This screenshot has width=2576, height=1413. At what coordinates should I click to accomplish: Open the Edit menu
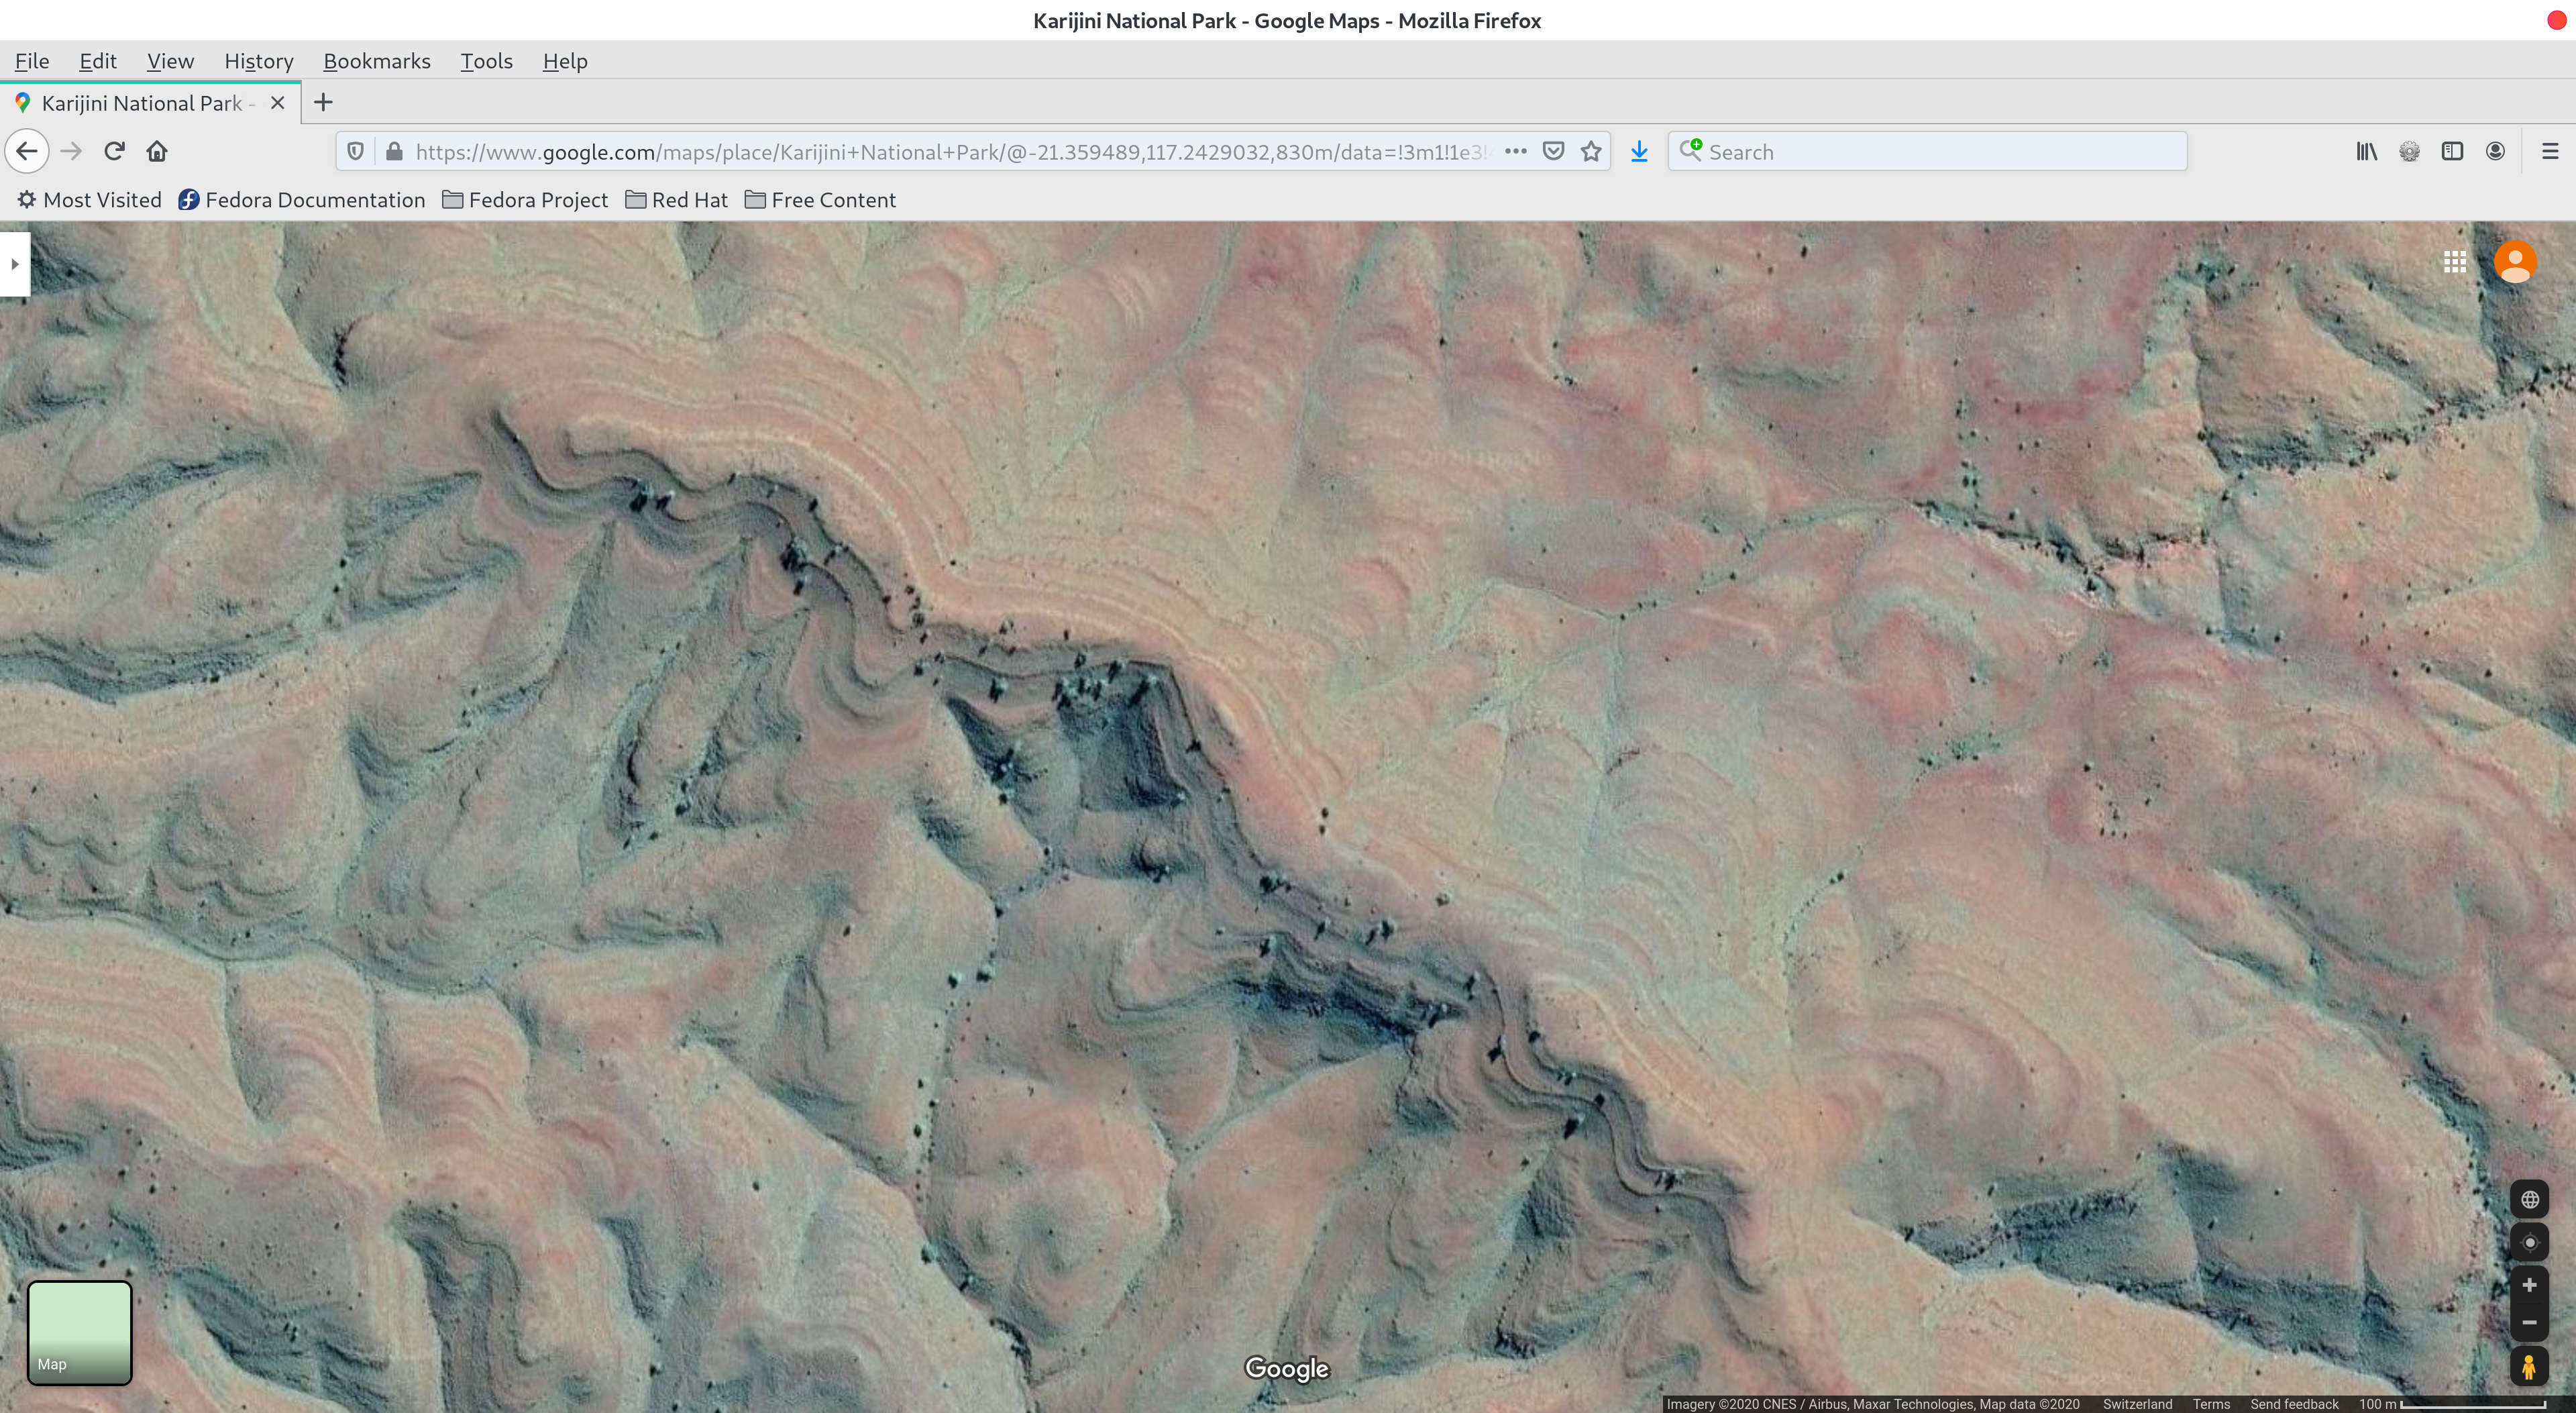98,61
